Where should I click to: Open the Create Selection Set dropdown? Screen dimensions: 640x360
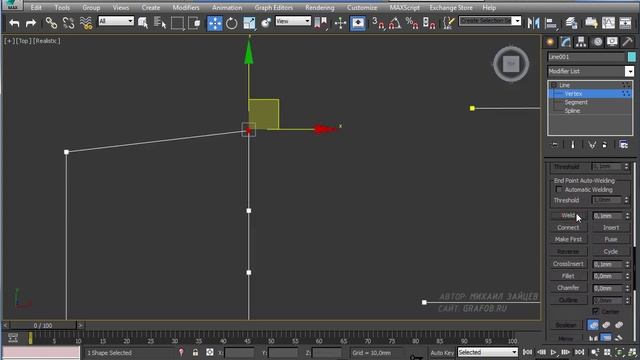pos(490,21)
